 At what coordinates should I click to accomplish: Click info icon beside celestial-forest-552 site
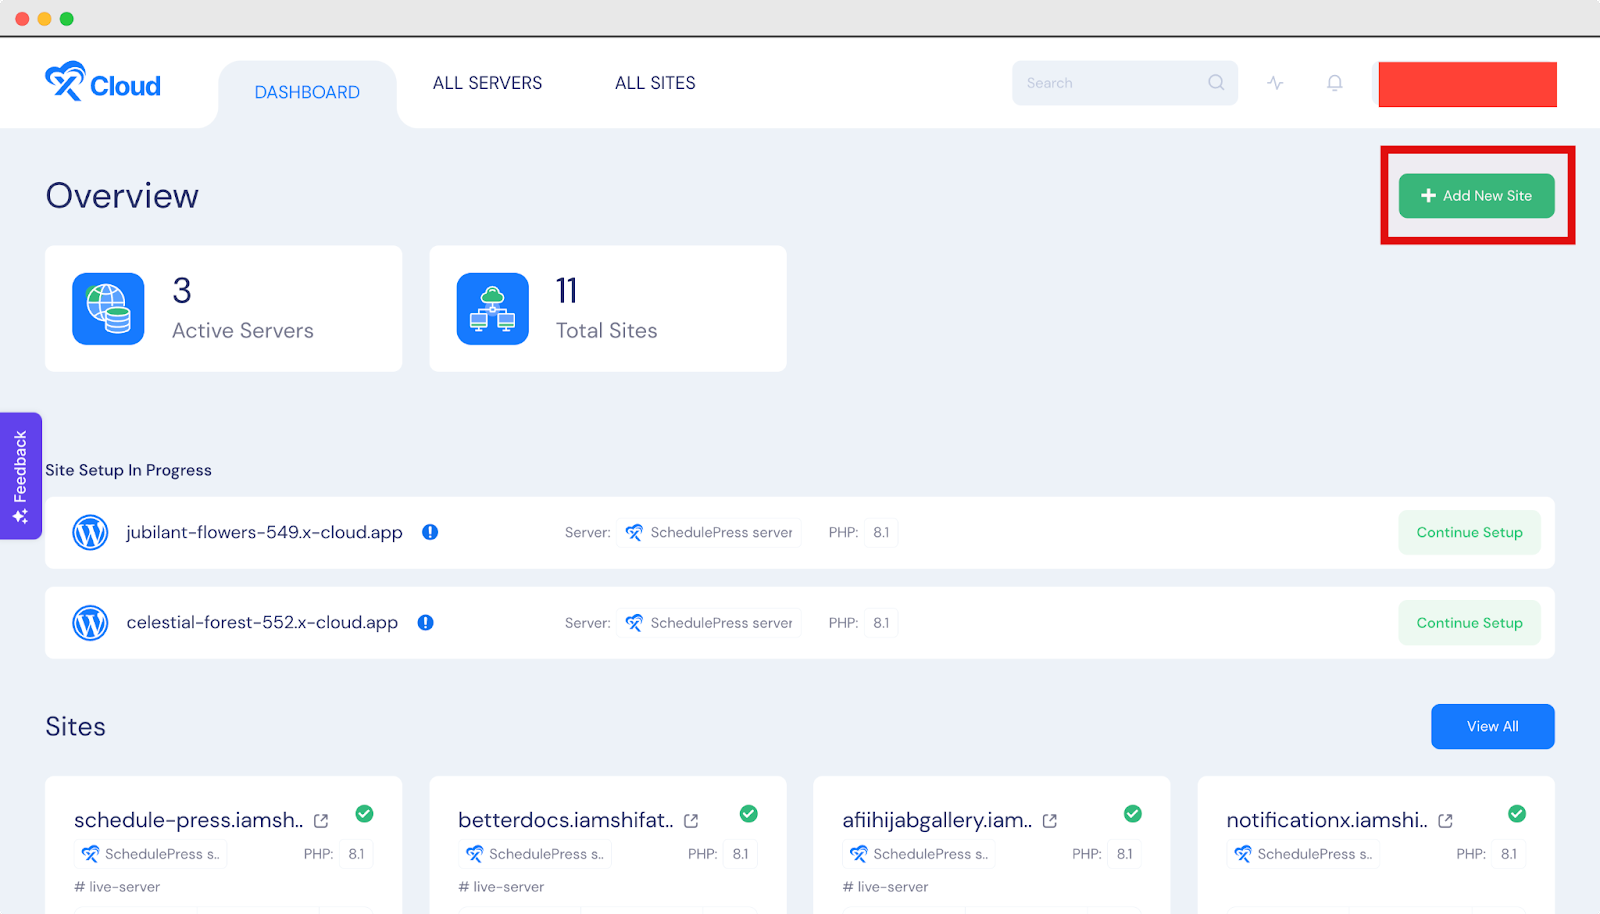click(x=425, y=622)
